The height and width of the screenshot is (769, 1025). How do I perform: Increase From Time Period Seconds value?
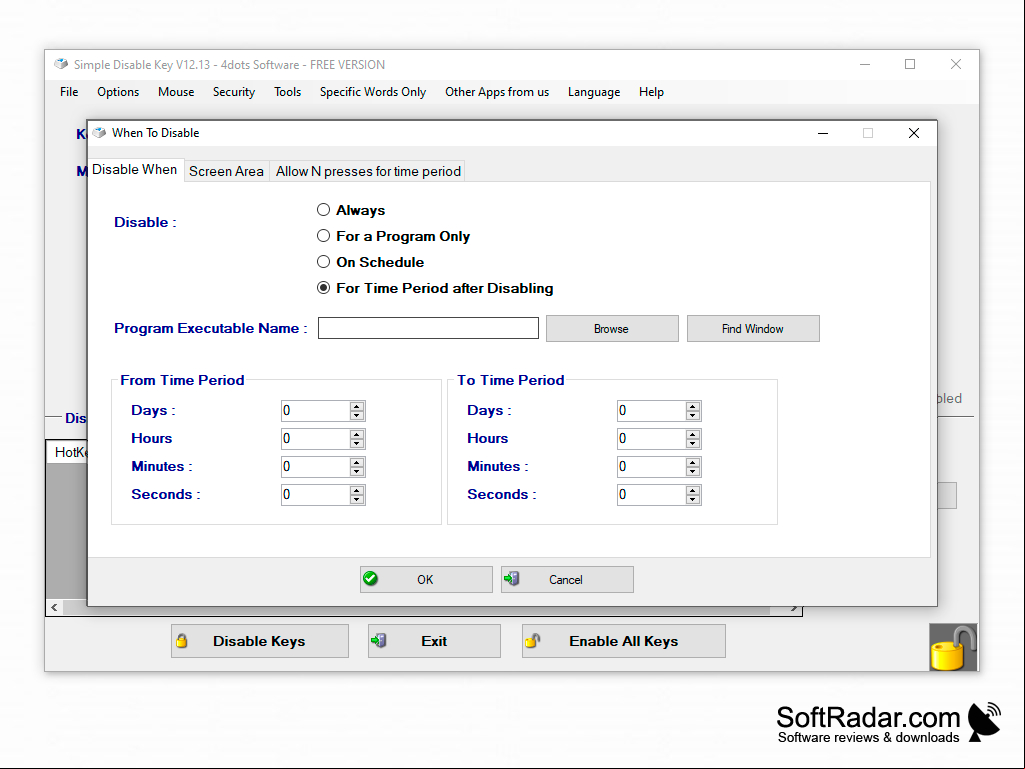pyautogui.click(x=357, y=490)
